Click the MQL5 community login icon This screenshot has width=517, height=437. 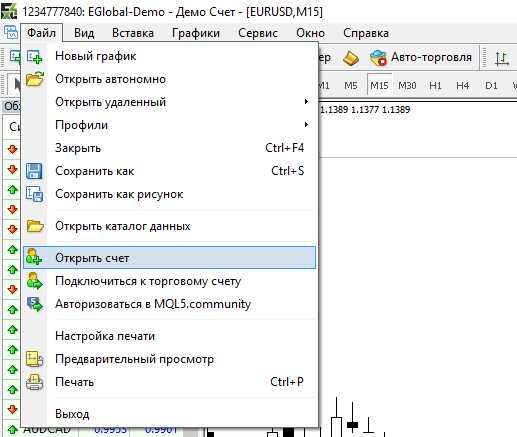click(x=35, y=304)
